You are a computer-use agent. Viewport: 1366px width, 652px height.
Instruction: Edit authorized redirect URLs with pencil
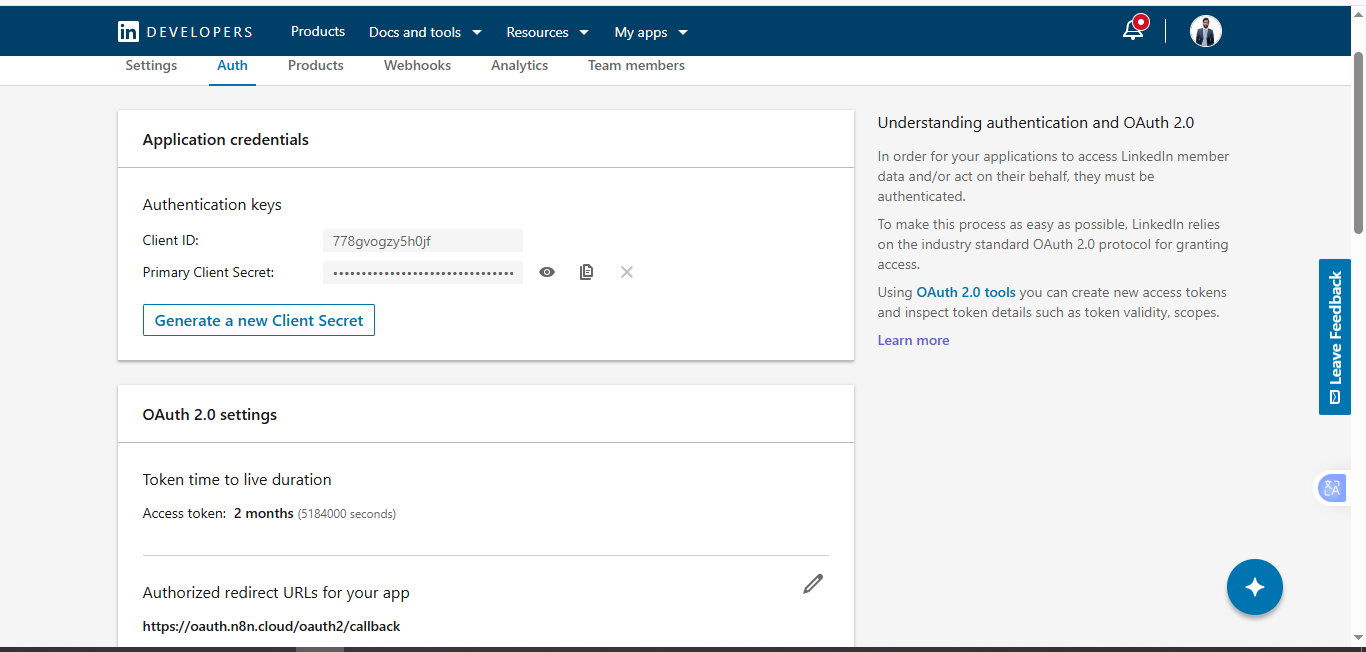click(x=813, y=584)
